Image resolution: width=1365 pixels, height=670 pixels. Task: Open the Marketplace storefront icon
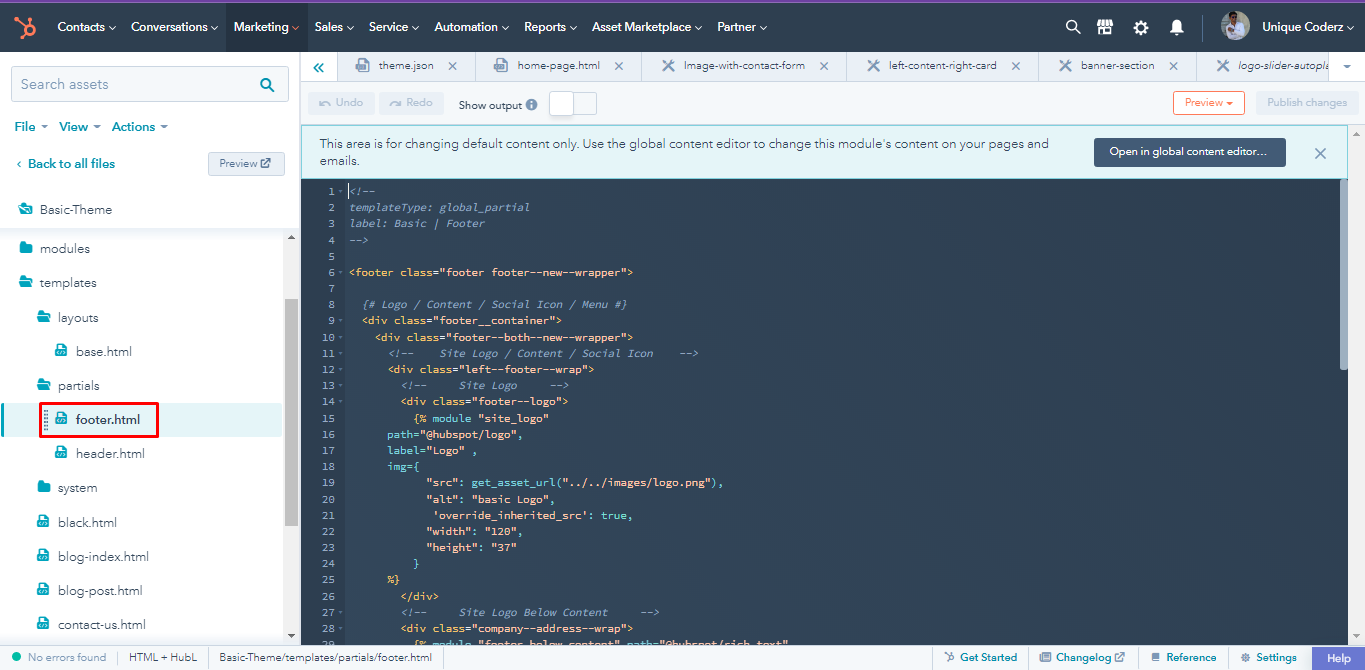click(x=1105, y=27)
